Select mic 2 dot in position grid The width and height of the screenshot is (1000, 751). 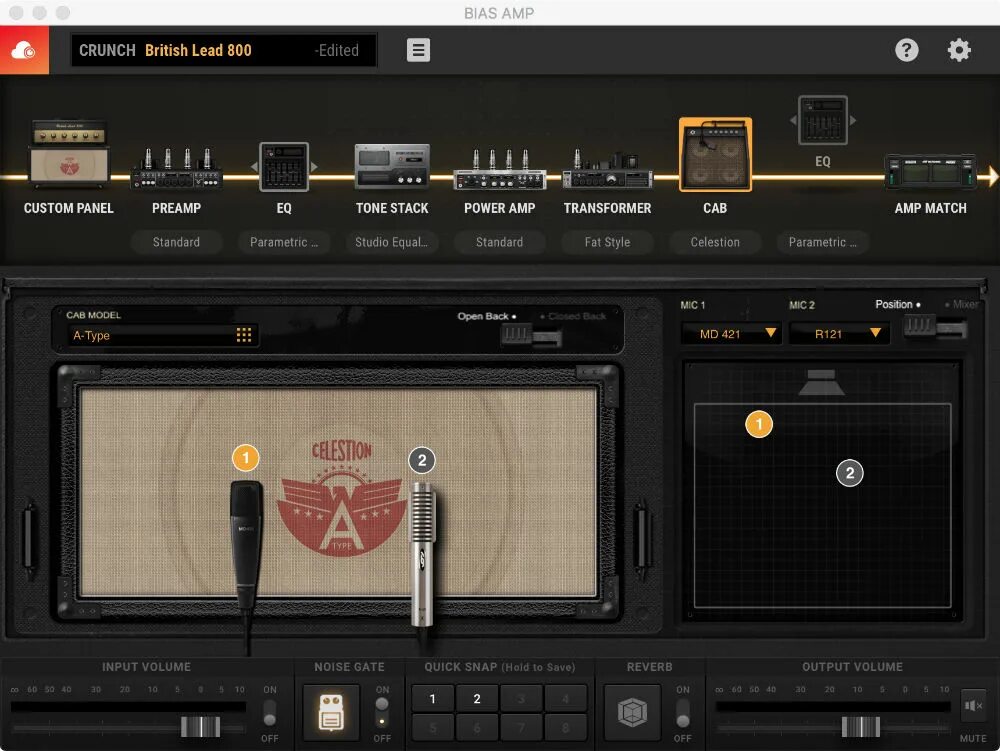(849, 473)
